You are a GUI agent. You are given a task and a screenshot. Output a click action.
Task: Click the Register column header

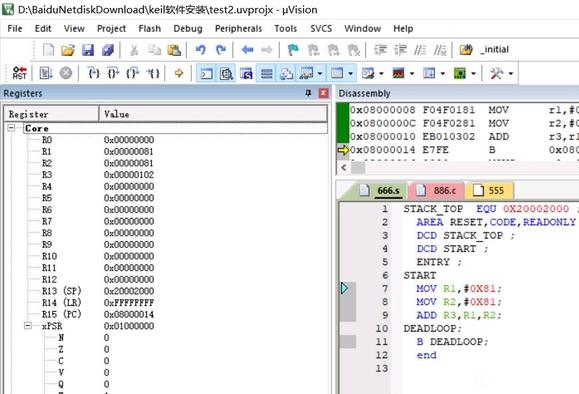point(51,114)
